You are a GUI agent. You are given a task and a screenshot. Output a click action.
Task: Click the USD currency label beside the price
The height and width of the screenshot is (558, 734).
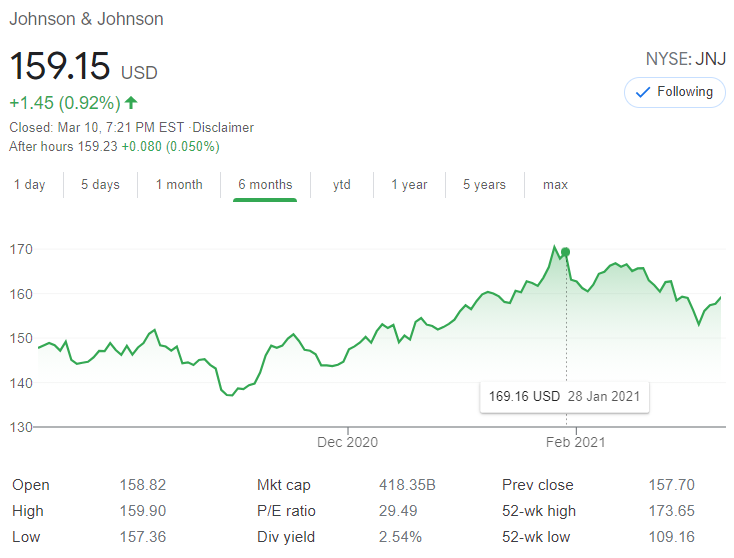[x=139, y=73]
